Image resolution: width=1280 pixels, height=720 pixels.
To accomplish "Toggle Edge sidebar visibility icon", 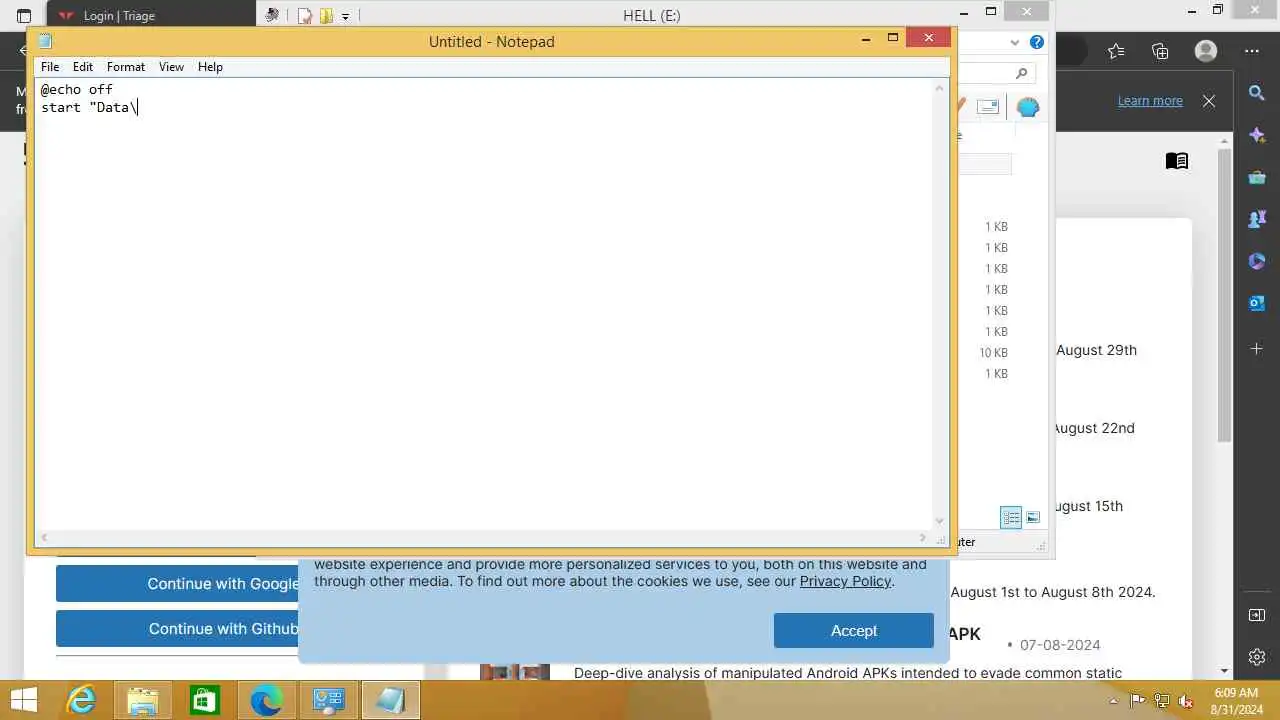I will [x=1257, y=614].
